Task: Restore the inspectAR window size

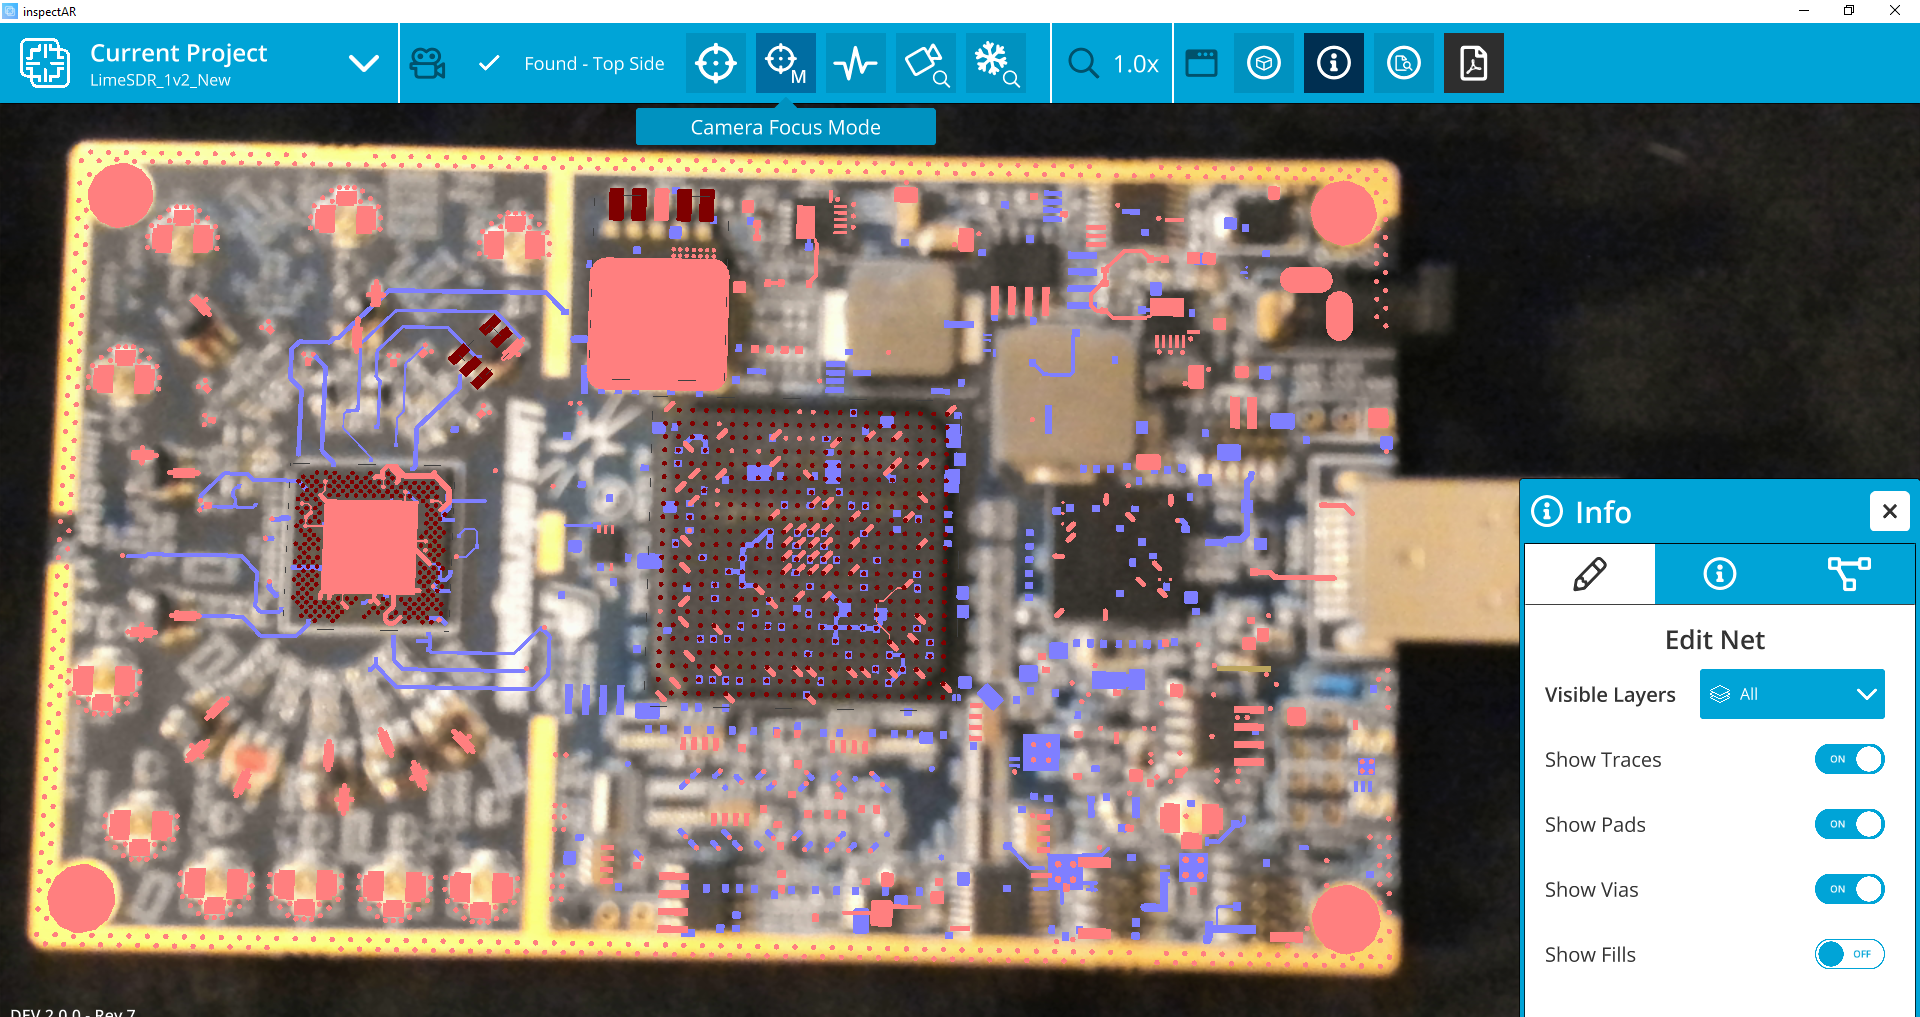Action: 1849,11
